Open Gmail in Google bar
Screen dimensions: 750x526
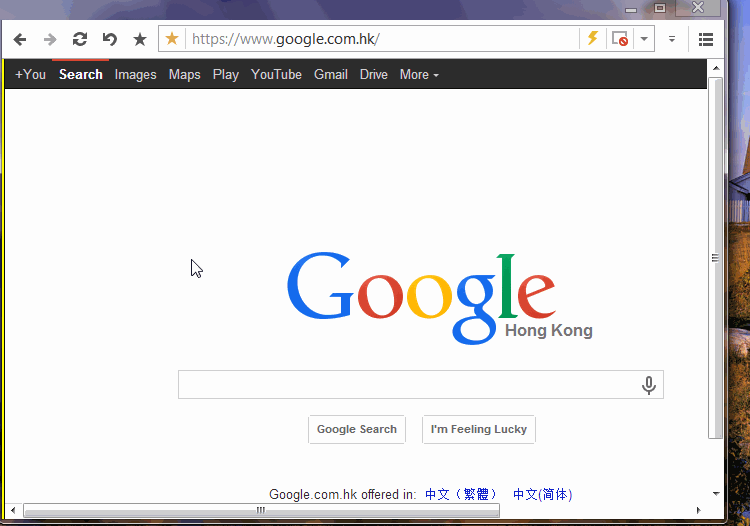[331, 74]
